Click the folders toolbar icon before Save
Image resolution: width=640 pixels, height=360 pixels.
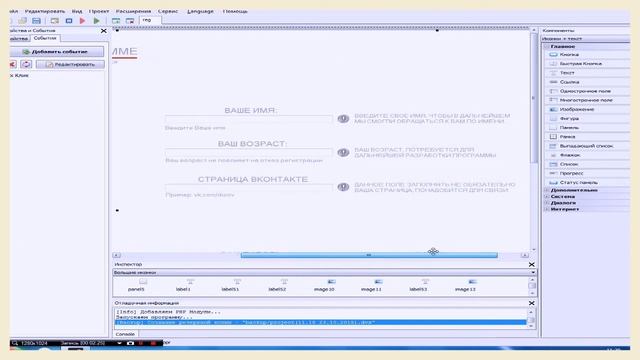click(22, 20)
